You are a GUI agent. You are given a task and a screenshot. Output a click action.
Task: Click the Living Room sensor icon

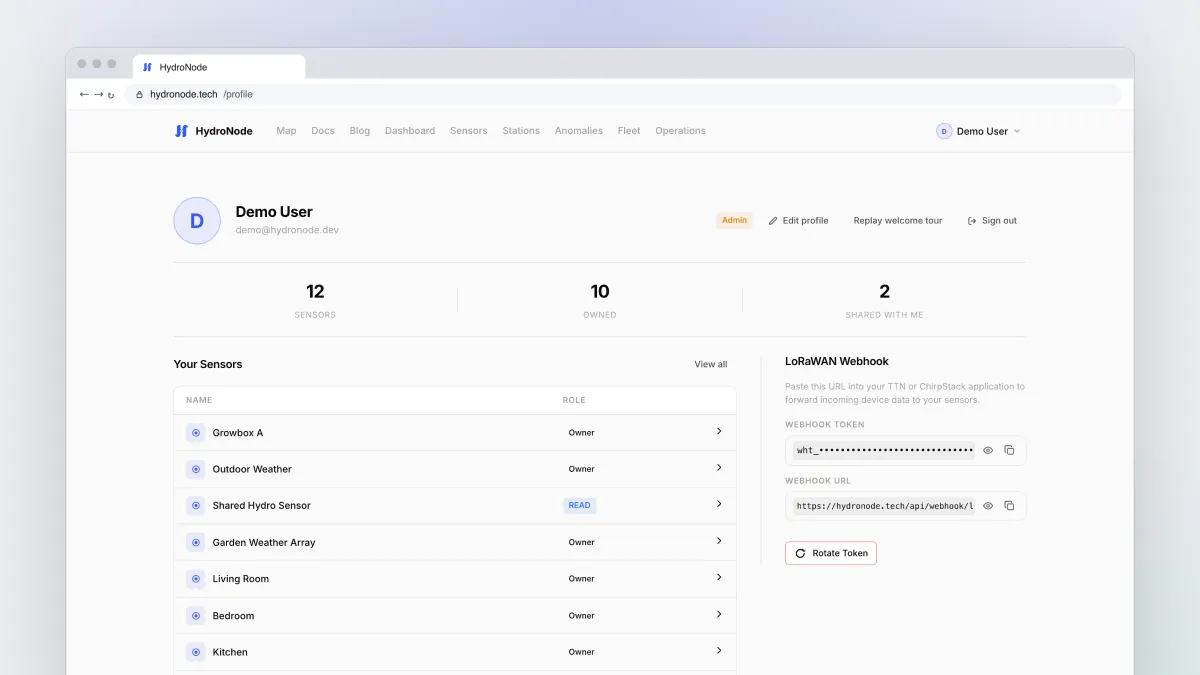(x=195, y=579)
